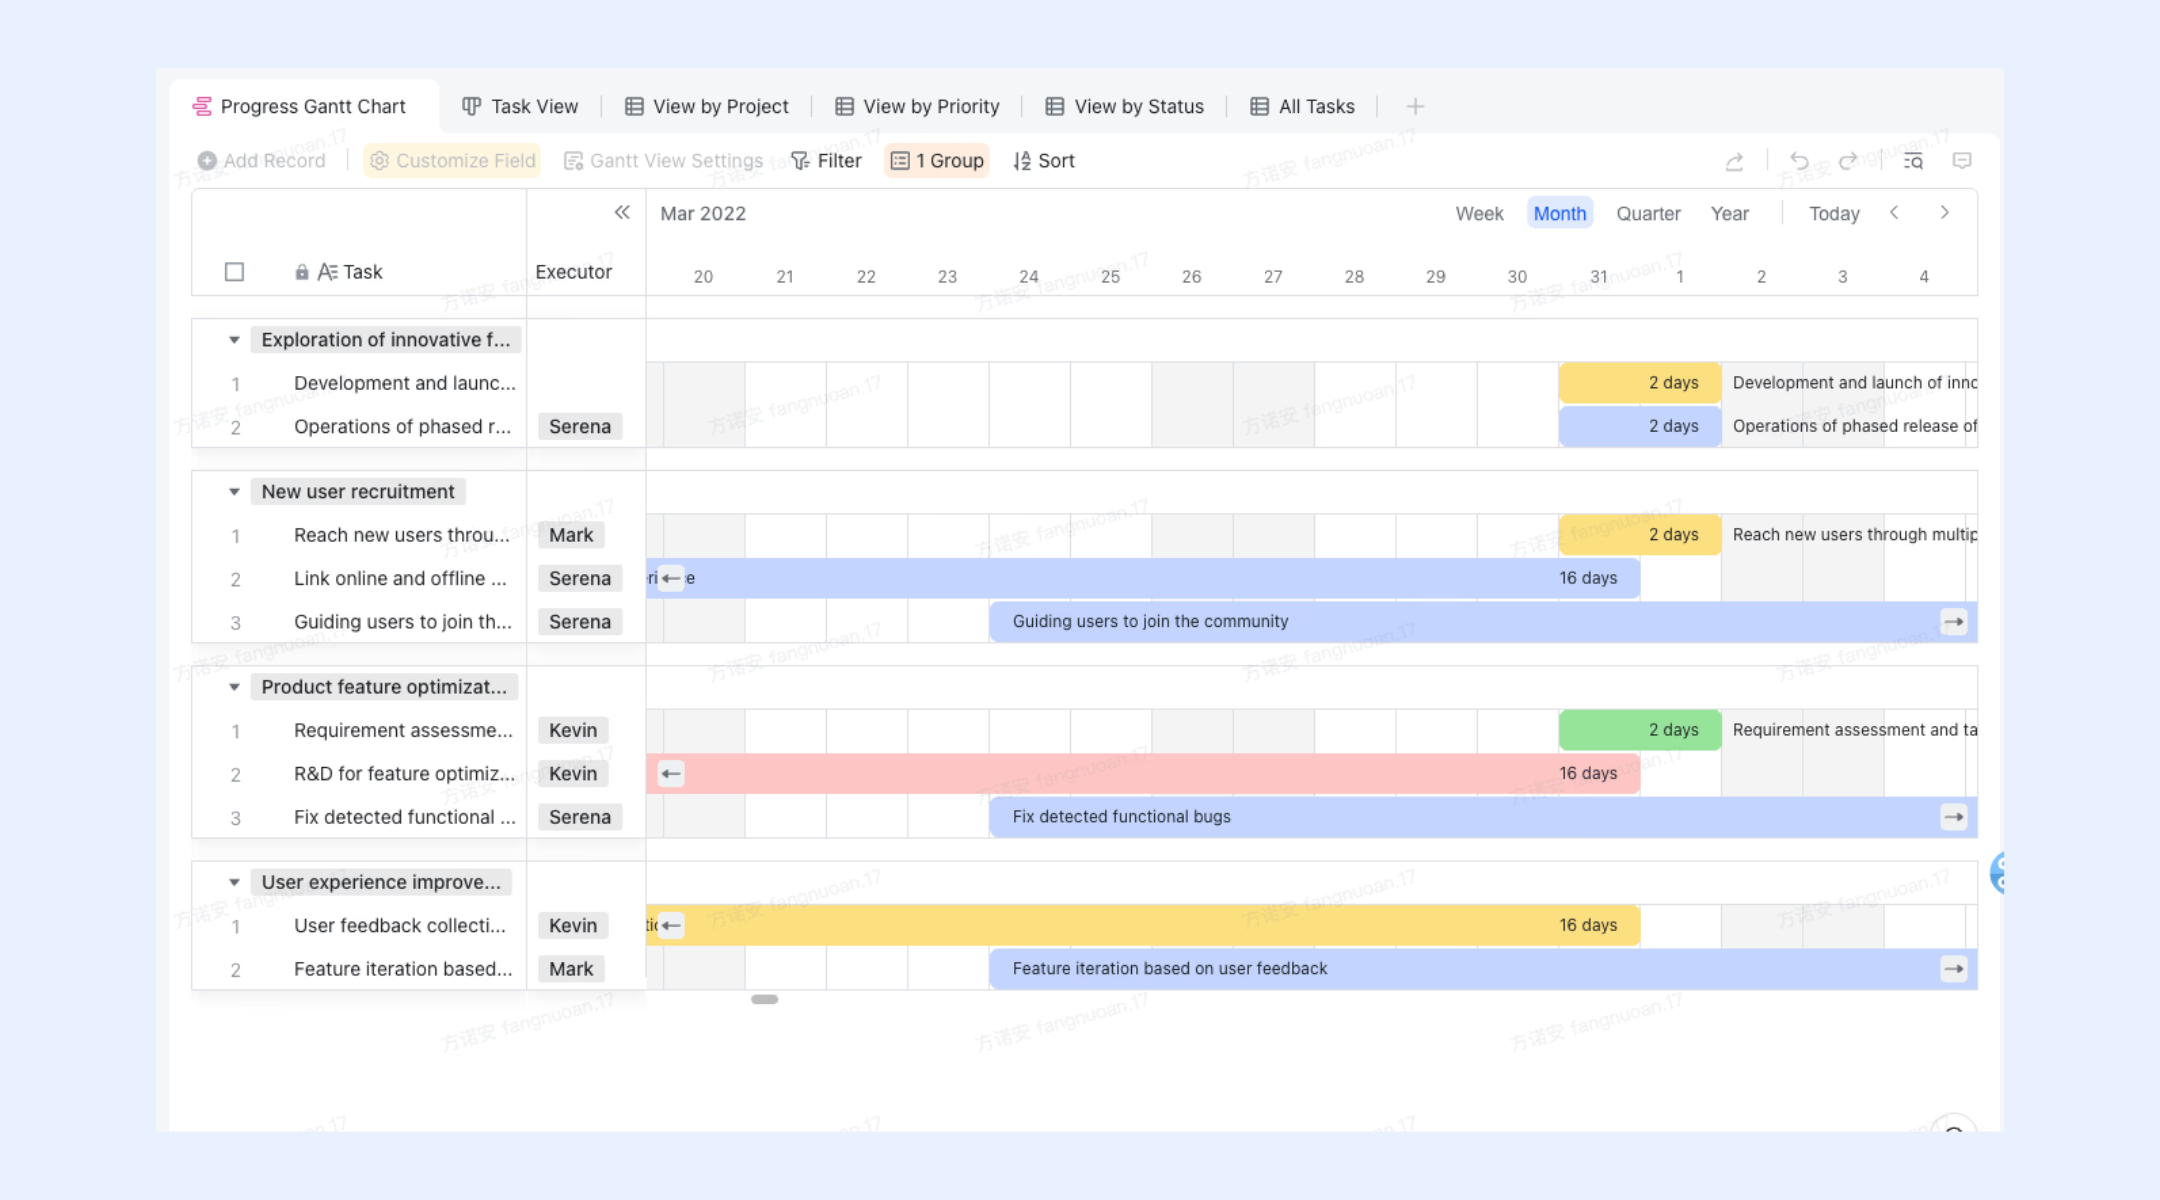The height and width of the screenshot is (1200, 2160).
Task: Open the All Tasks tab
Action: coord(1303,106)
